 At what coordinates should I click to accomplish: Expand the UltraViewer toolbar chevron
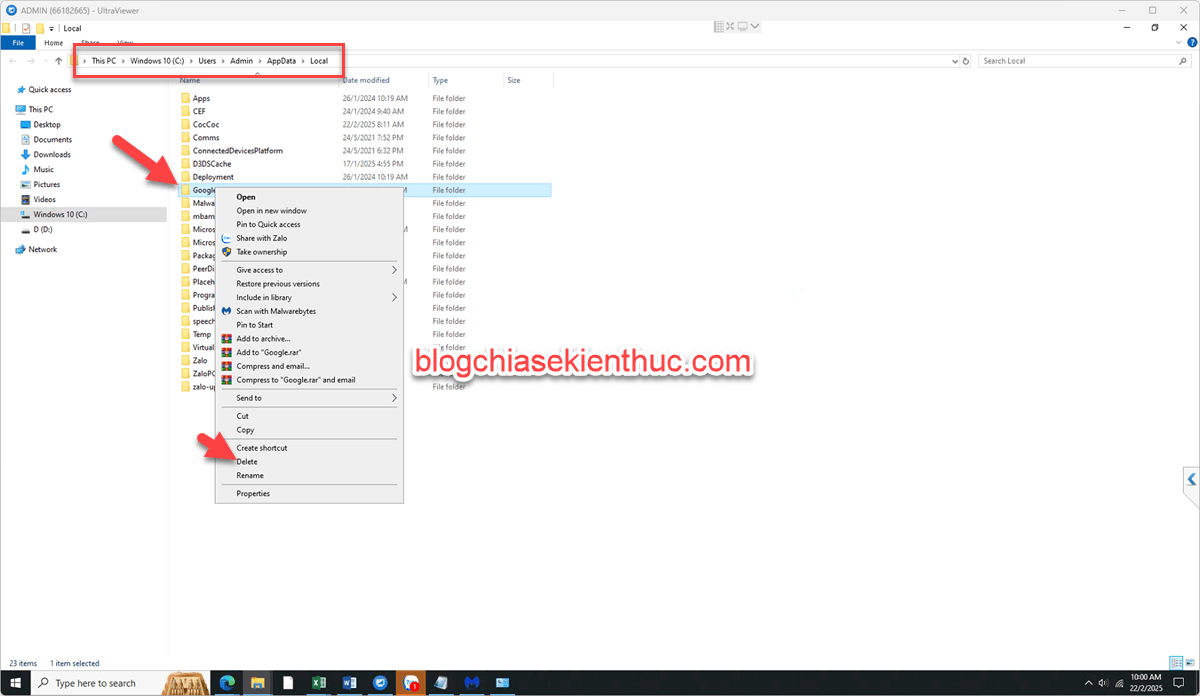(754, 26)
